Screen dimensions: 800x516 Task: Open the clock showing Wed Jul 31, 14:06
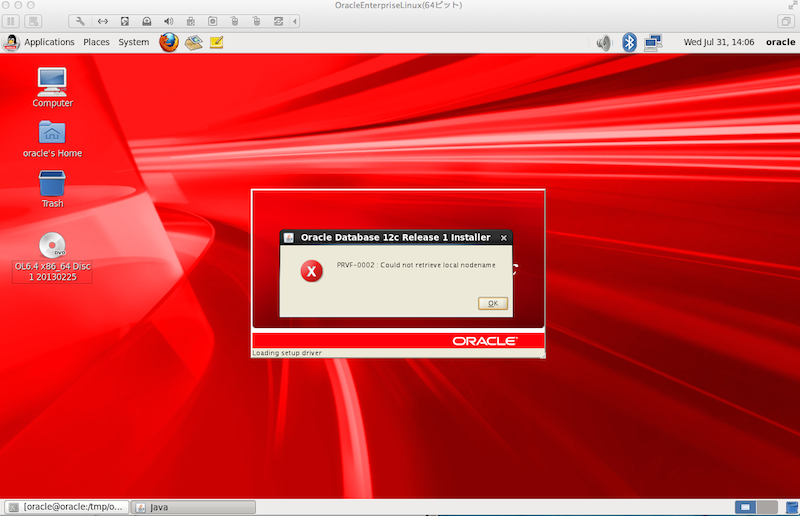(718, 42)
